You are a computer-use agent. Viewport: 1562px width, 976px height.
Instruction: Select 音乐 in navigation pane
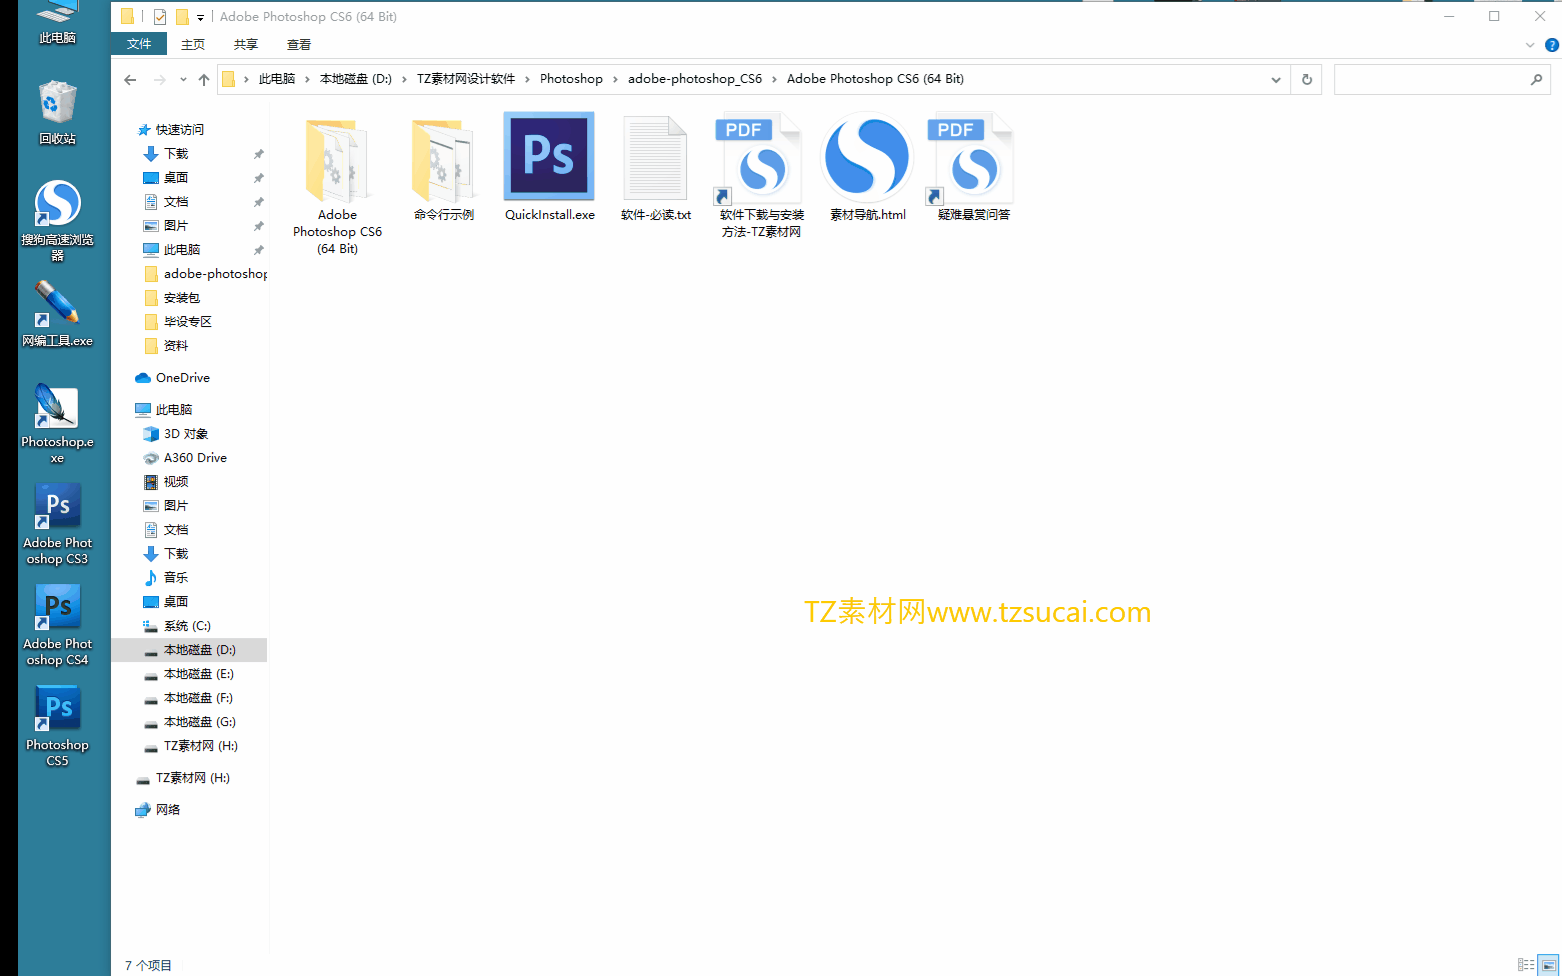(176, 578)
